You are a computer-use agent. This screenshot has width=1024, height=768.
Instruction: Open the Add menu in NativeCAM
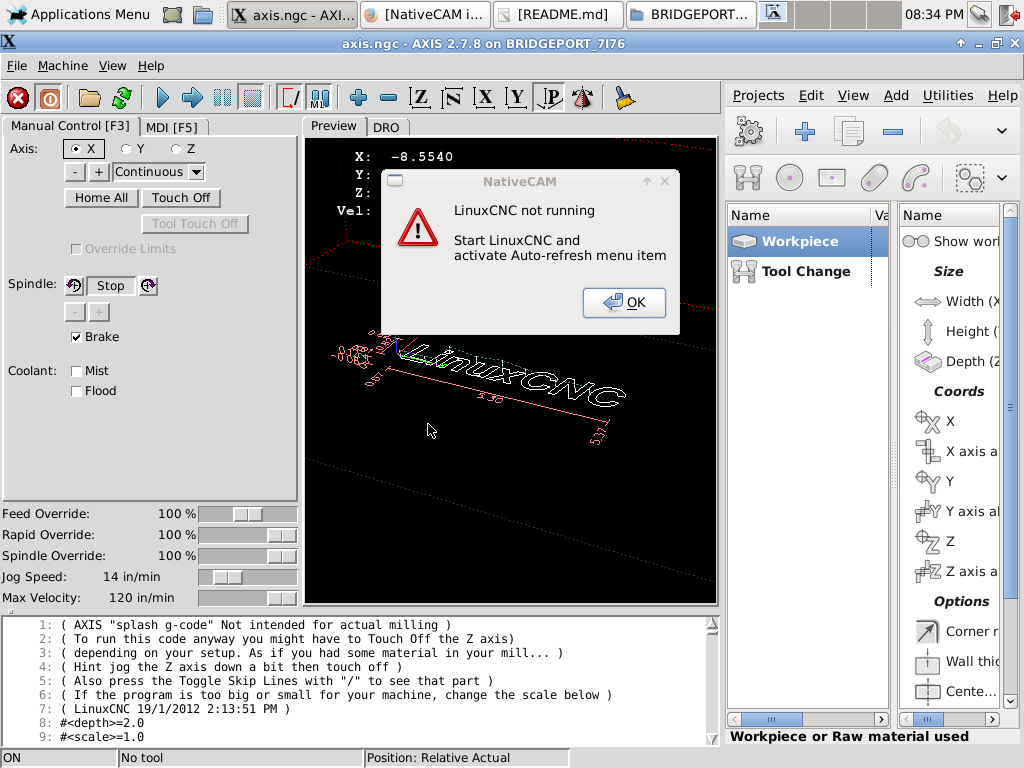[x=896, y=95]
